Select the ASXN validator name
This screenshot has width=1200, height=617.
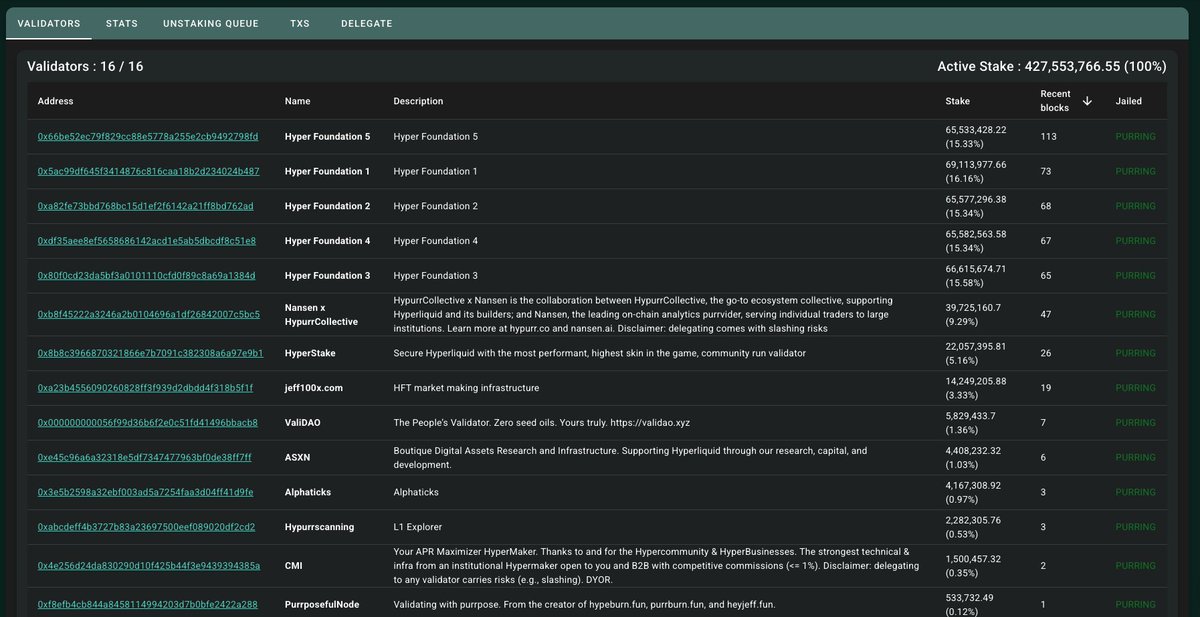pyautogui.click(x=297, y=458)
